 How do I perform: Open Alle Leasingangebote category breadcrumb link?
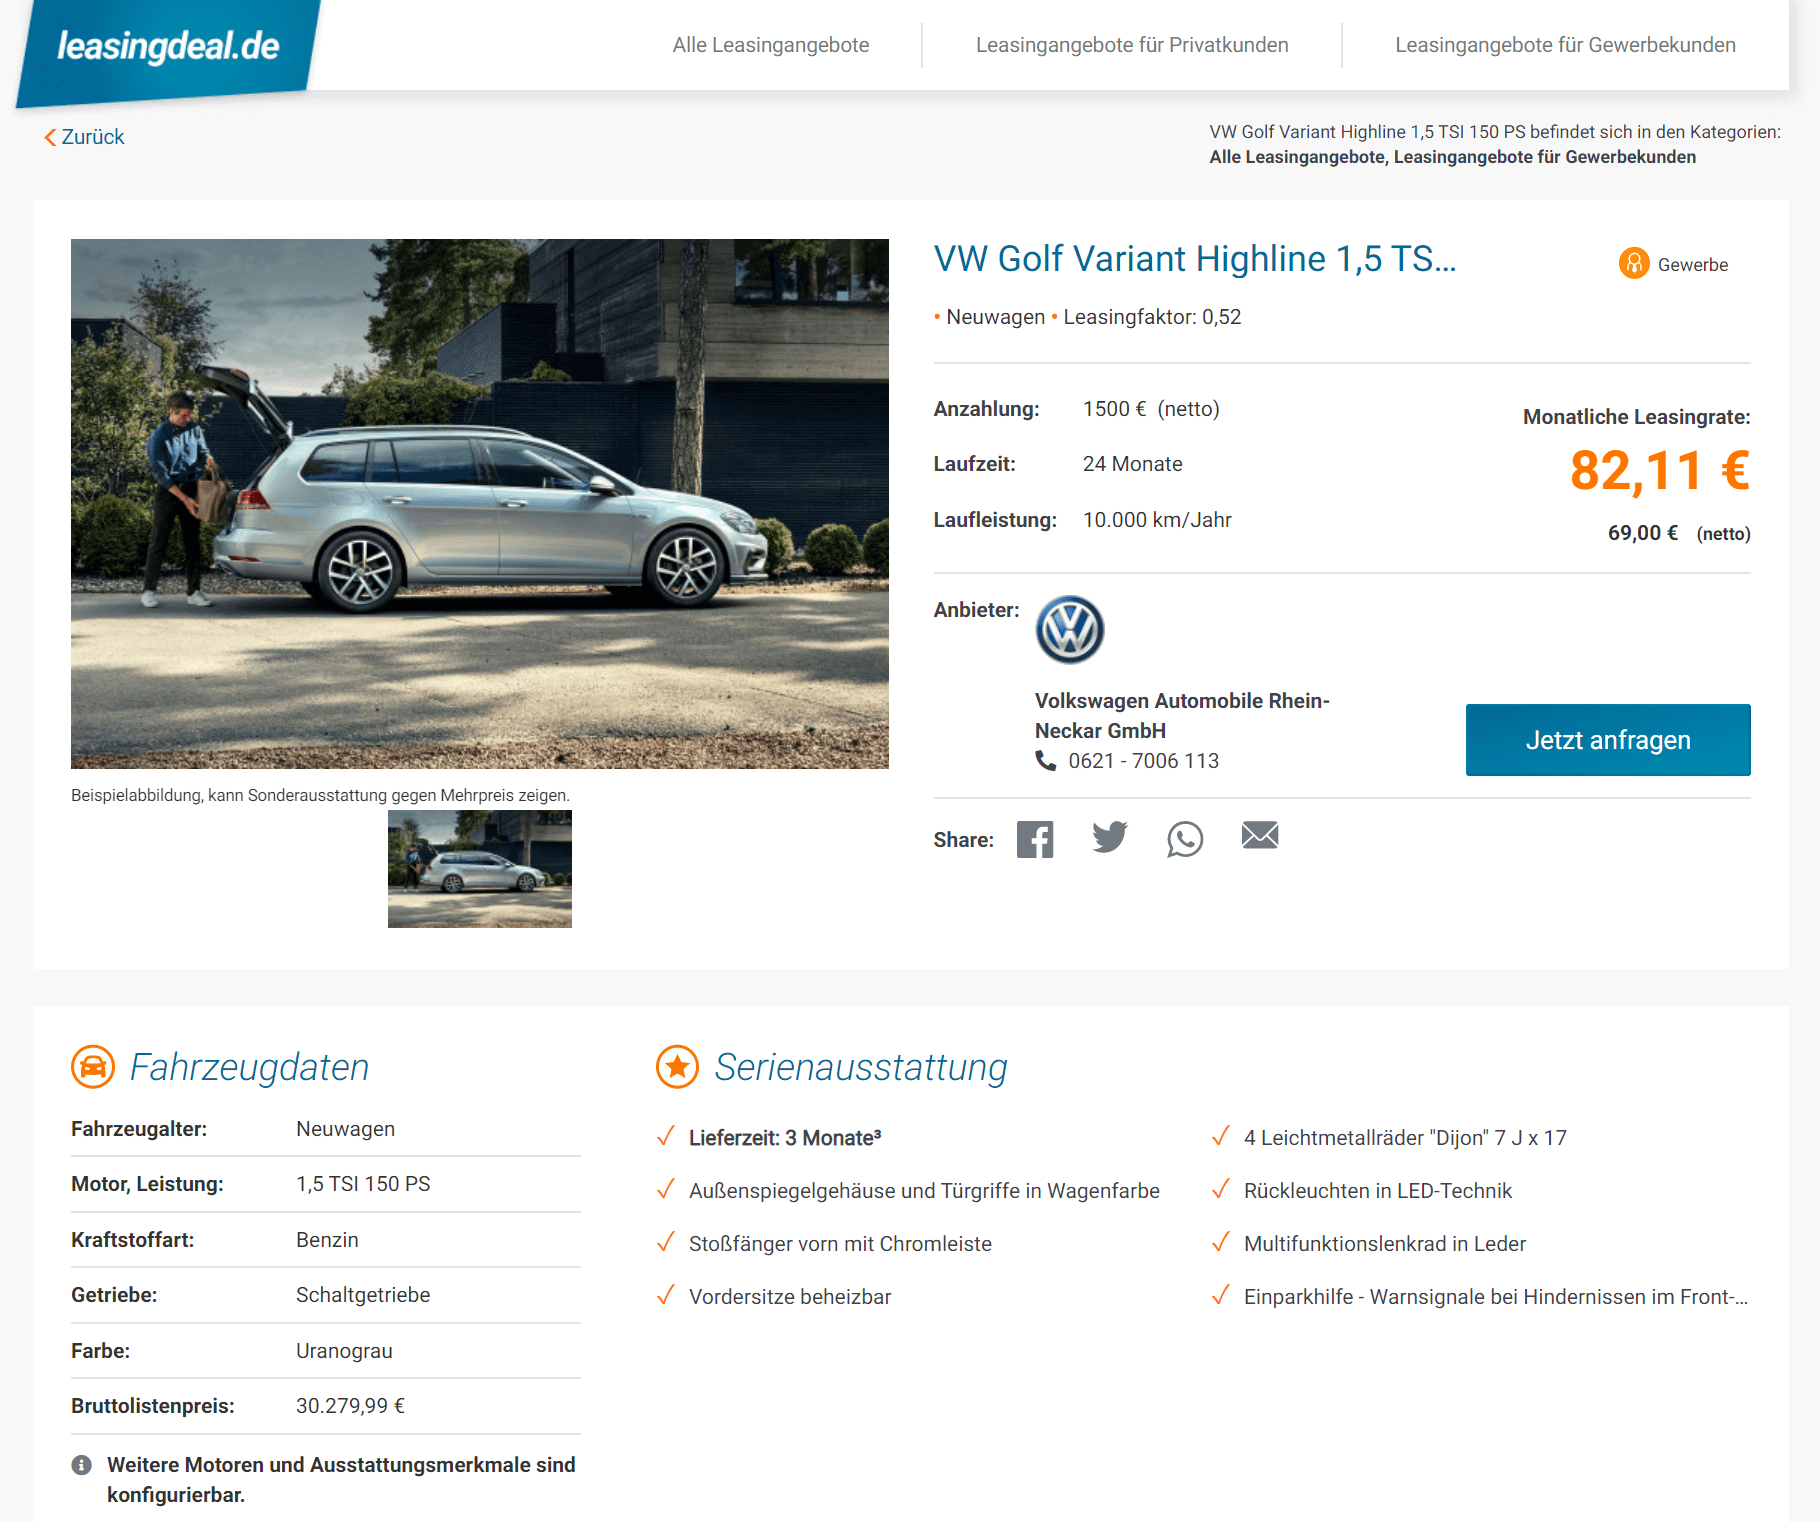click(1297, 157)
